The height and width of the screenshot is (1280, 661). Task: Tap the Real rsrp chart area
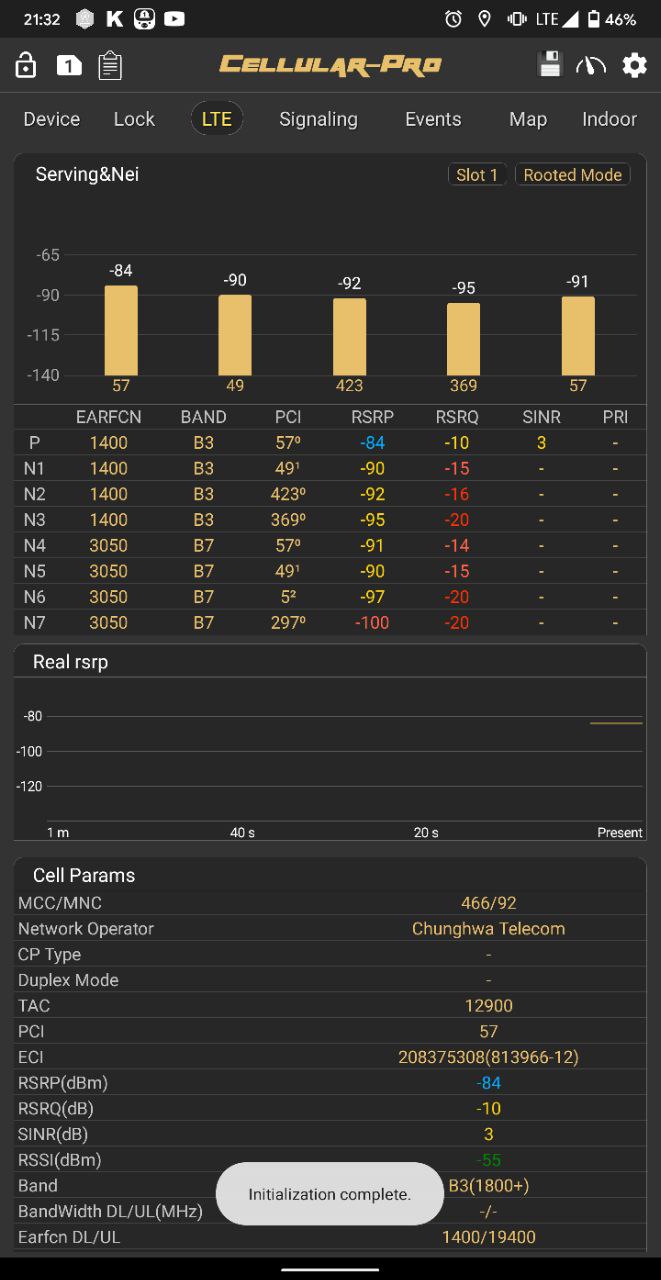click(x=330, y=758)
